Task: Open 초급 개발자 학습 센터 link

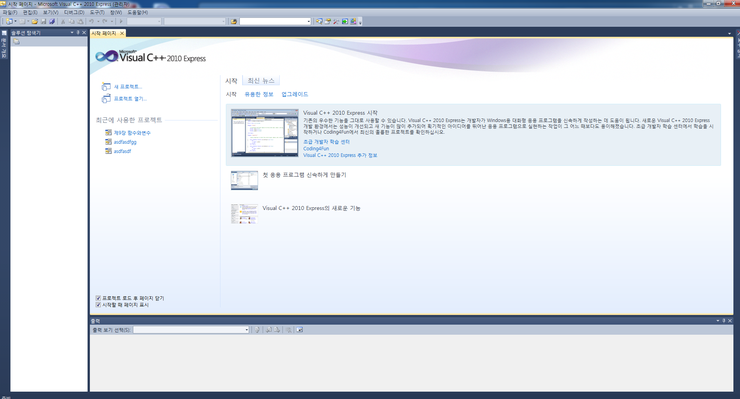Action: pos(326,142)
